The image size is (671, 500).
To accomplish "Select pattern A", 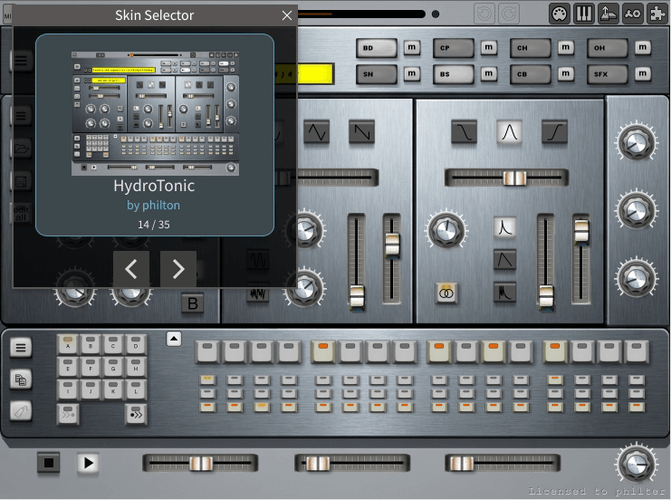I will click(68, 345).
